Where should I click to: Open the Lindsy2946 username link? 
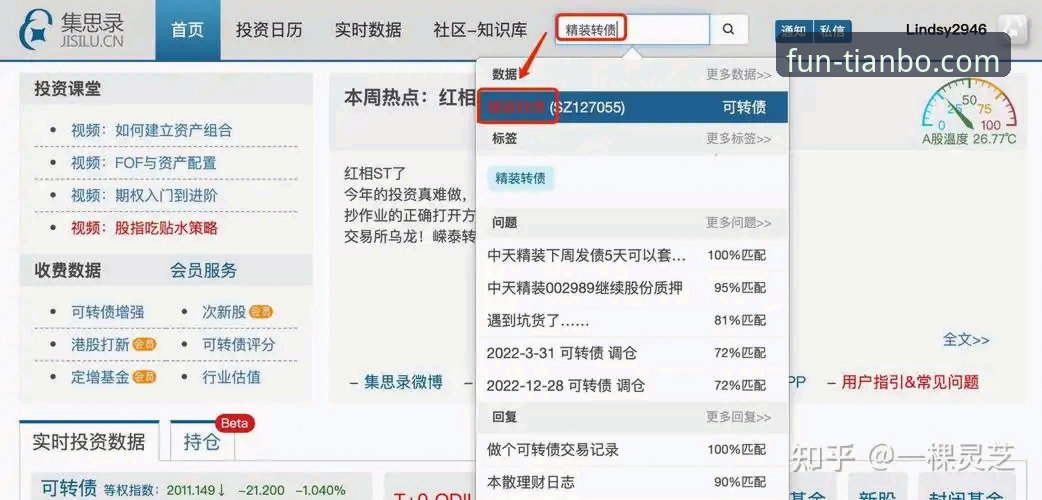click(x=946, y=29)
